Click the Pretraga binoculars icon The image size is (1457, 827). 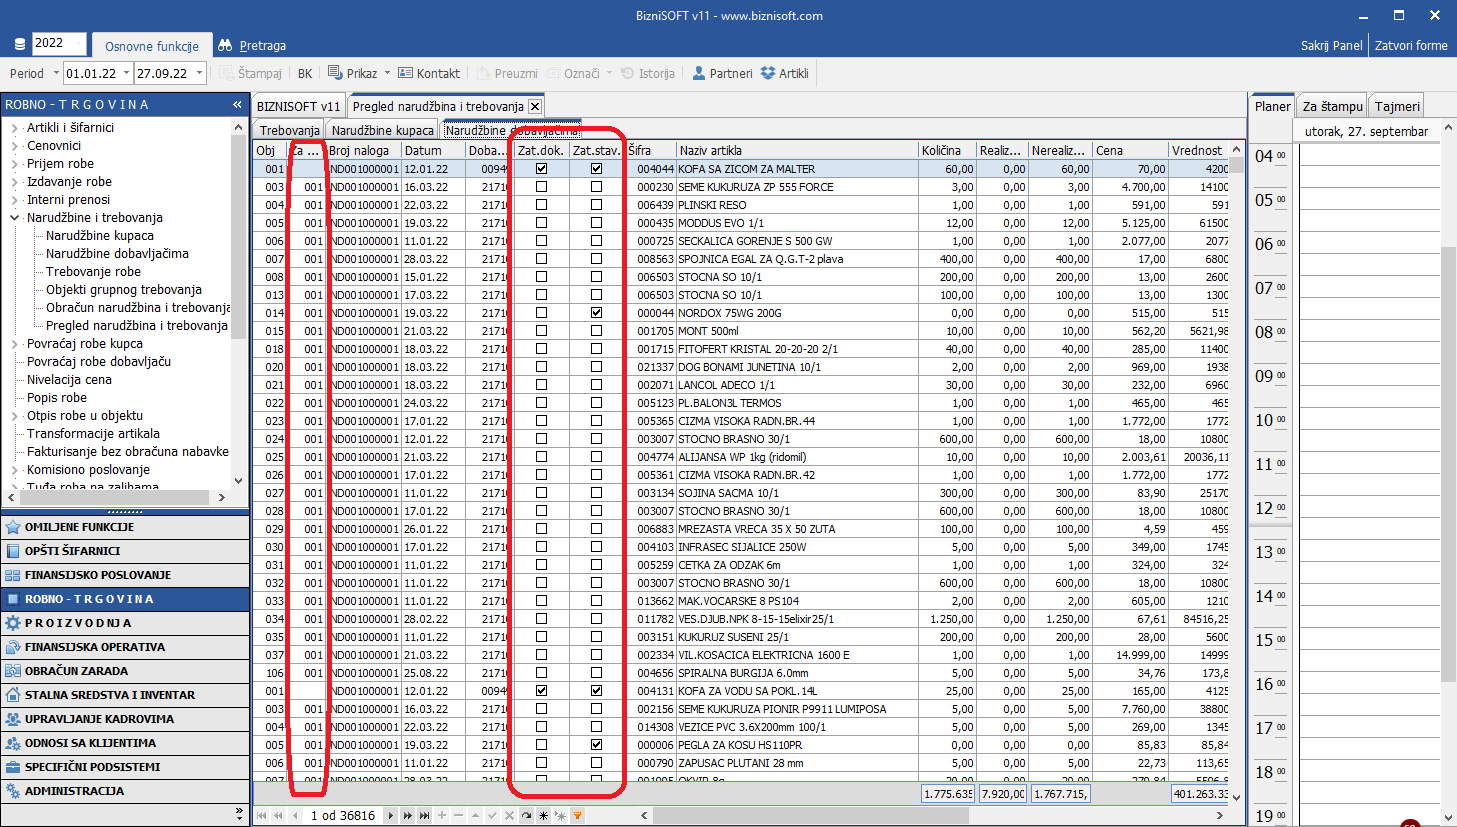coord(225,45)
